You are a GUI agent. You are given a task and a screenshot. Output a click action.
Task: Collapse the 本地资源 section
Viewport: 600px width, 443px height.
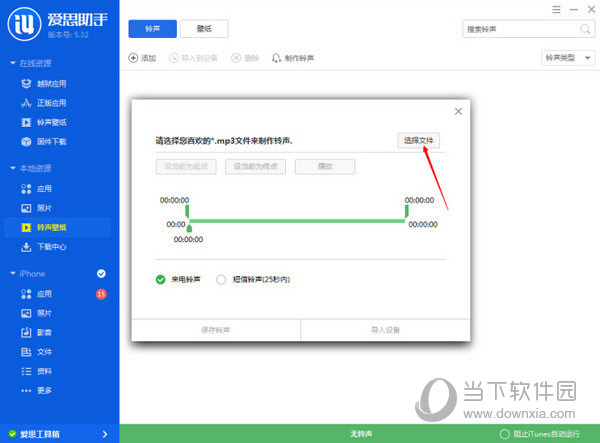[x=13, y=168]
